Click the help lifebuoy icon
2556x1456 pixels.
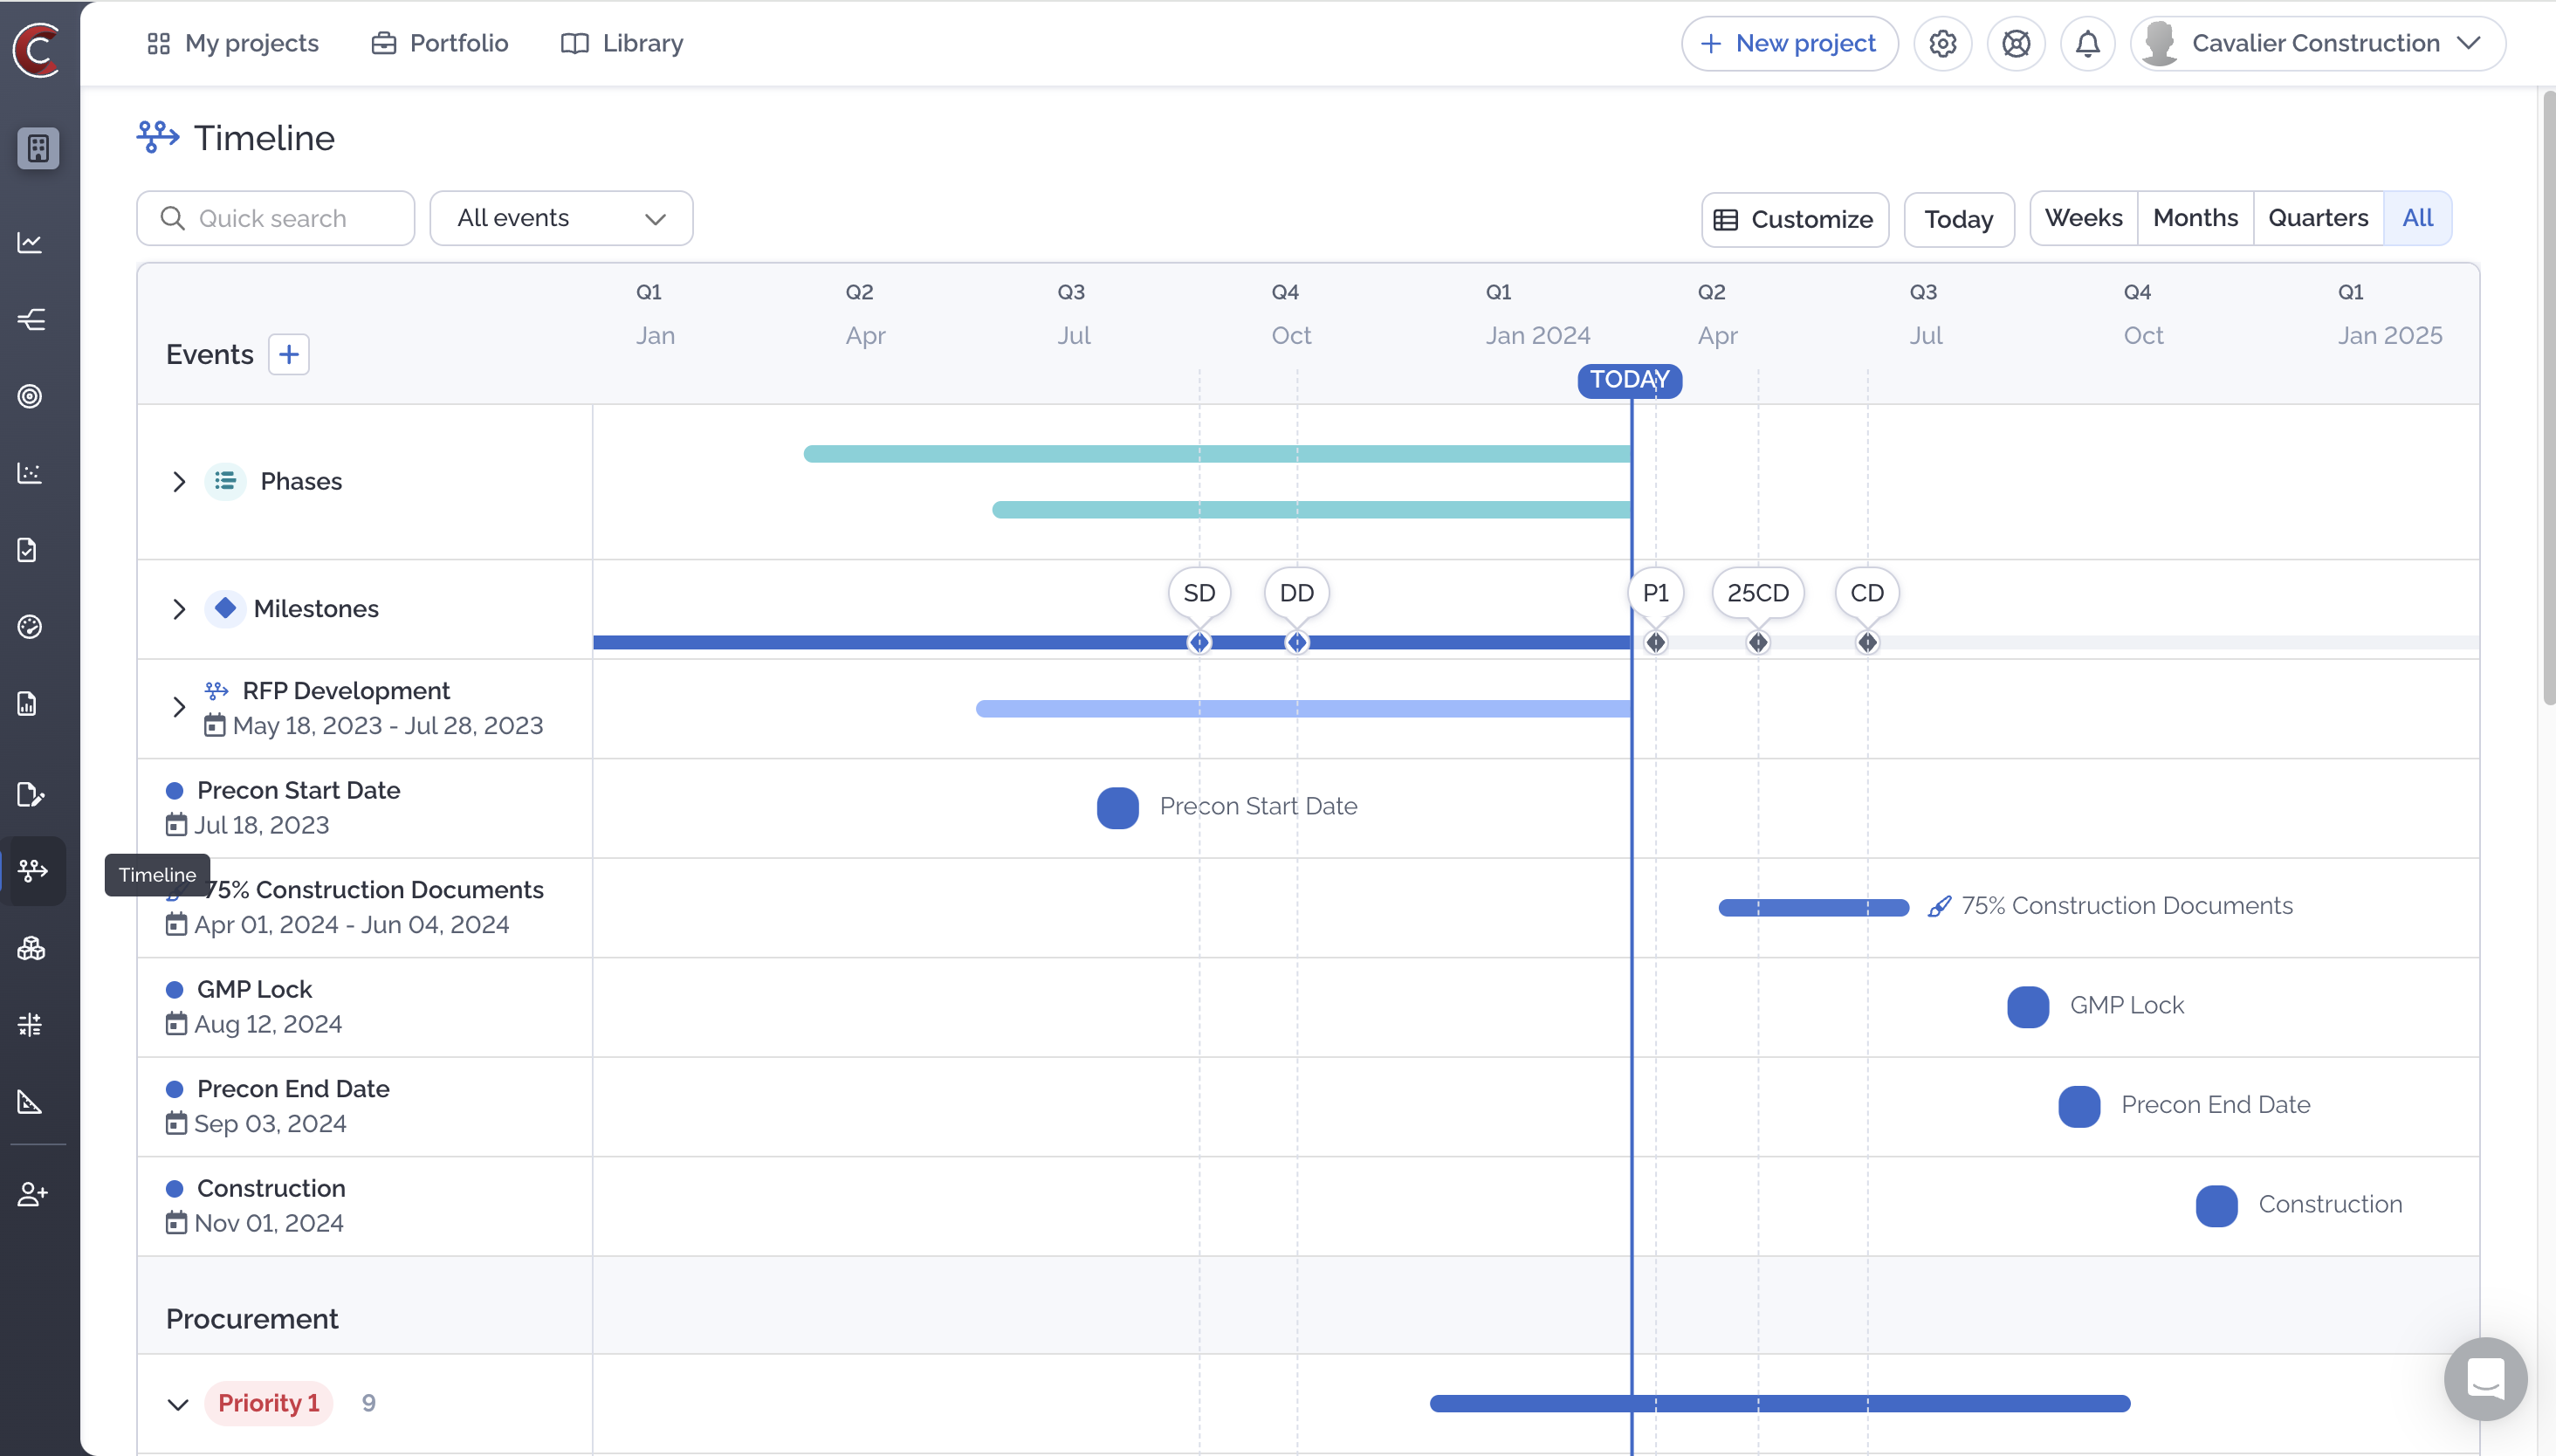(x=2015, y=44)
